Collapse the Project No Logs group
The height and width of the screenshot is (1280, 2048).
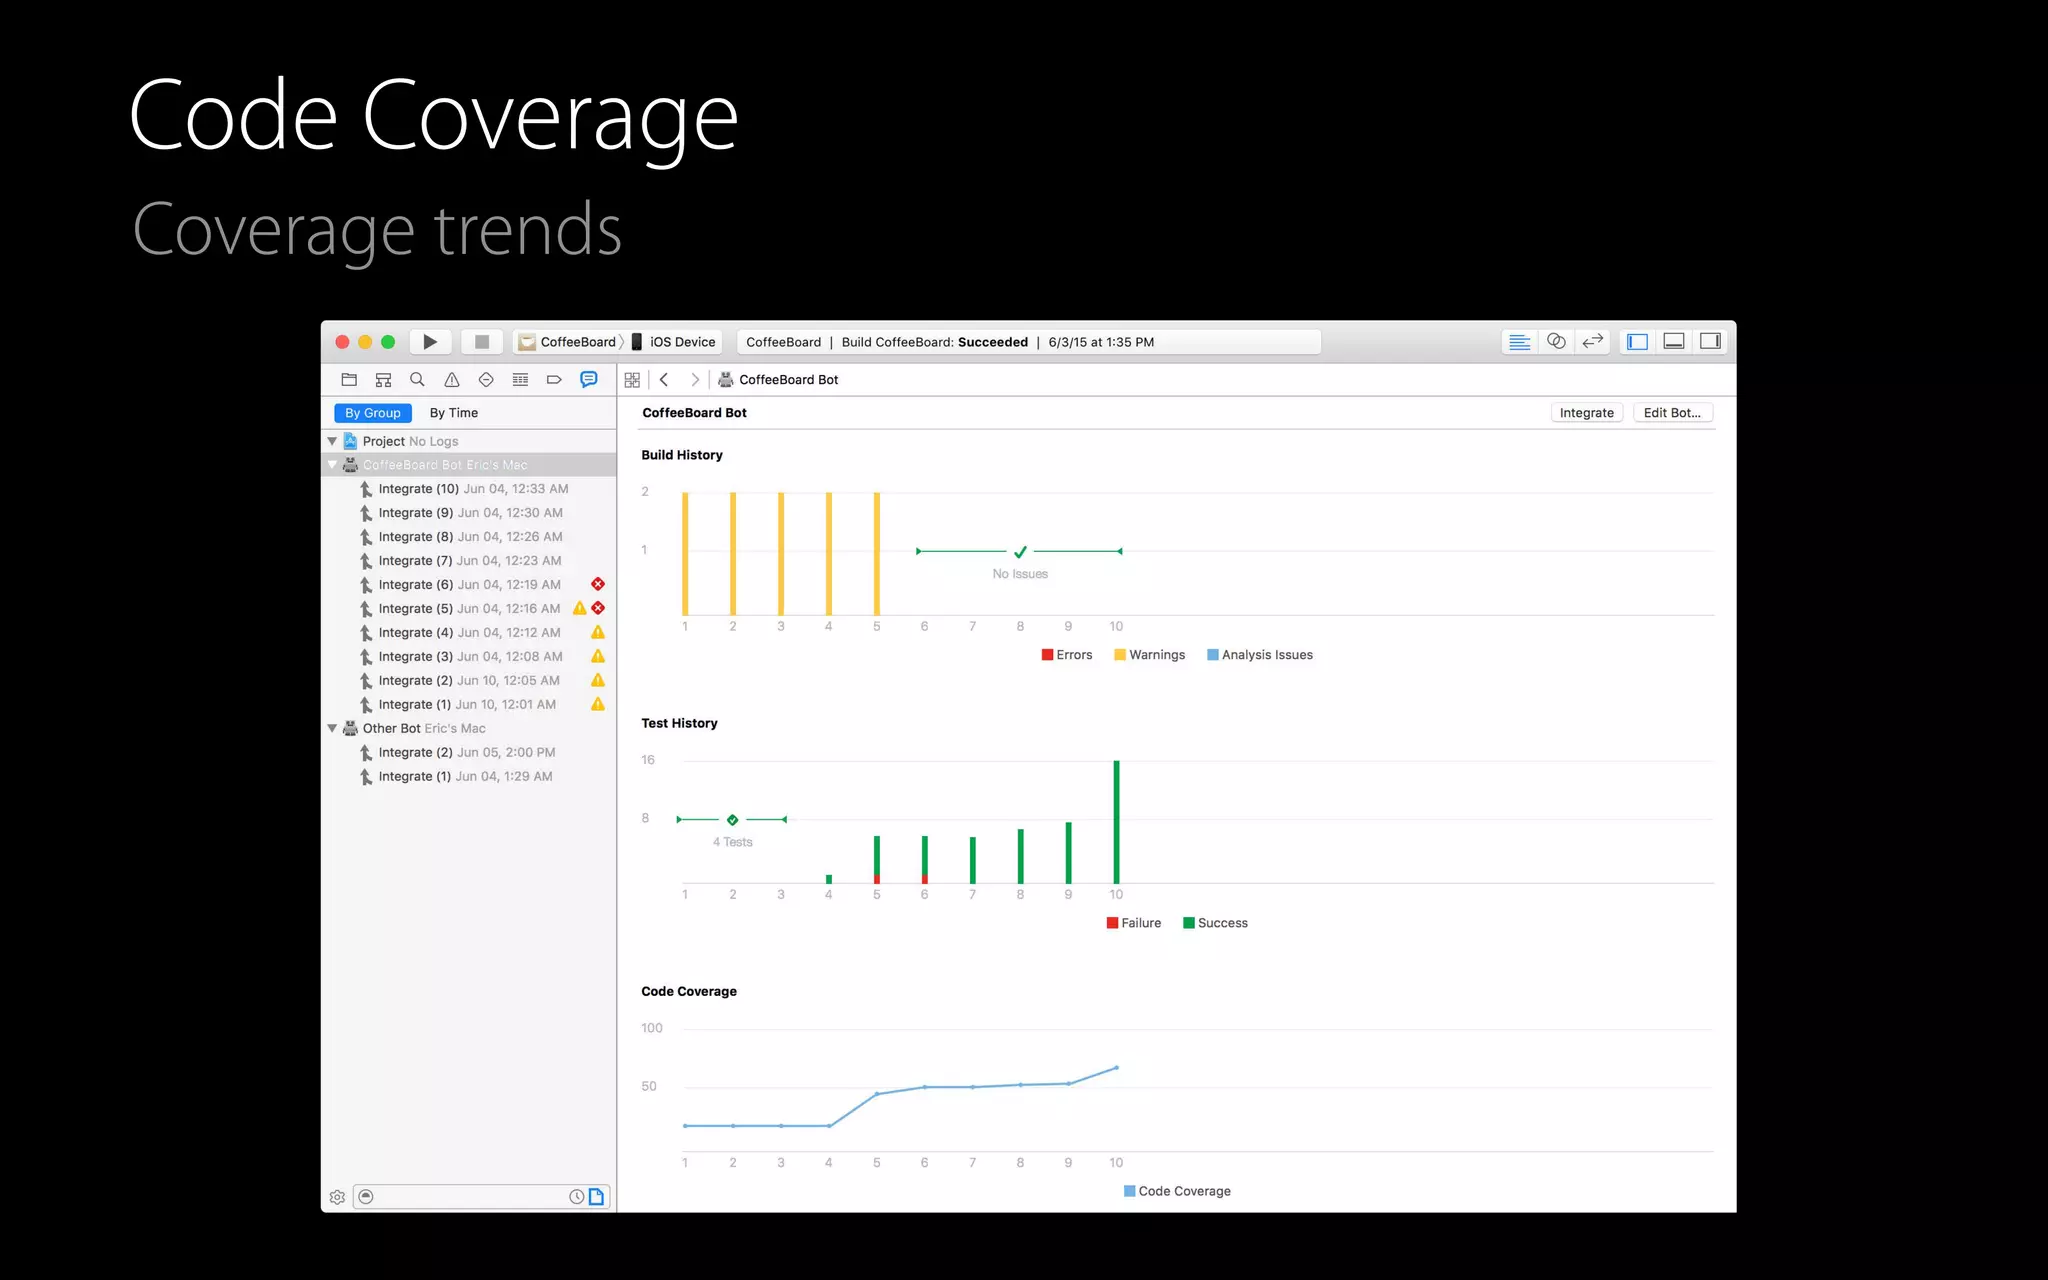(x=332, y=441)
